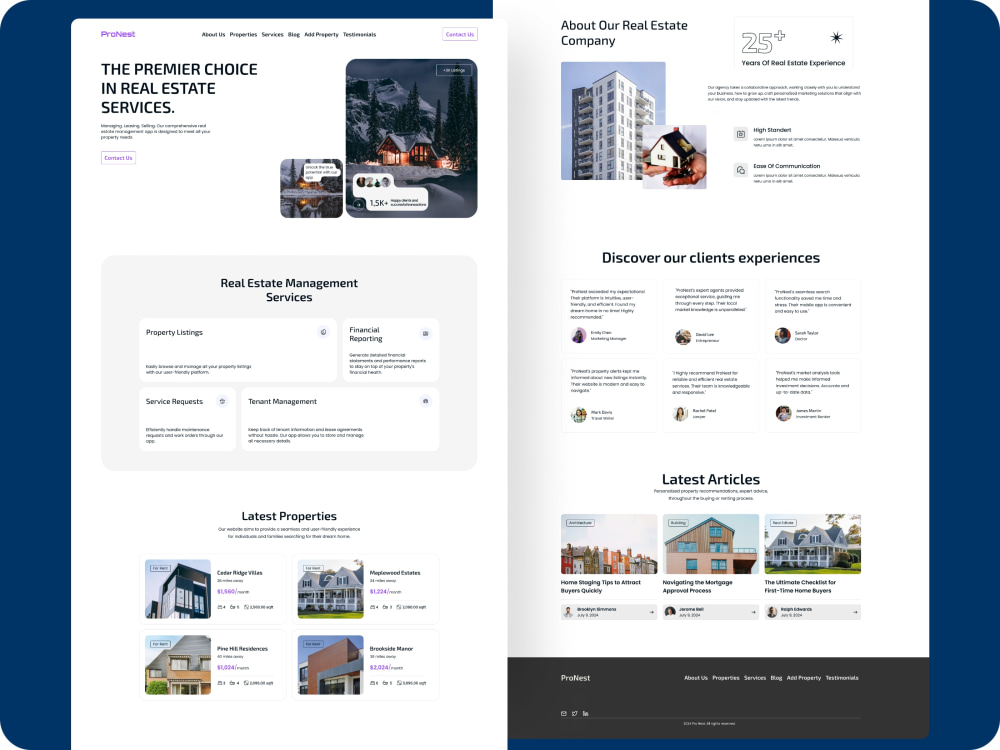The height and width of the screenshot is (750, 1000).
Task: Click the small lake cabin hero thumbnail
Action: tap(311, 188)
